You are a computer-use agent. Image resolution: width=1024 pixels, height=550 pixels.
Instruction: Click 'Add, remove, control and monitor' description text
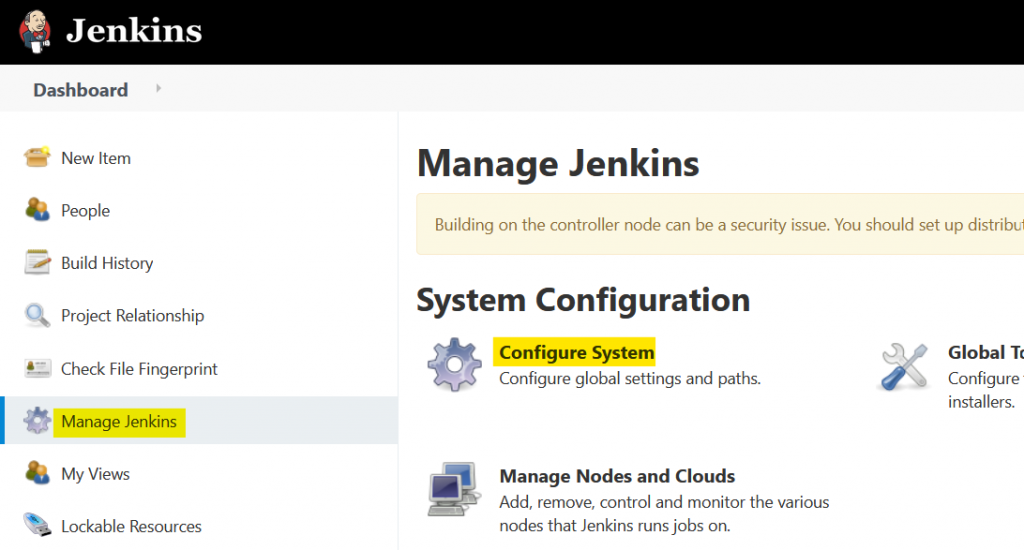pos(664,513)
